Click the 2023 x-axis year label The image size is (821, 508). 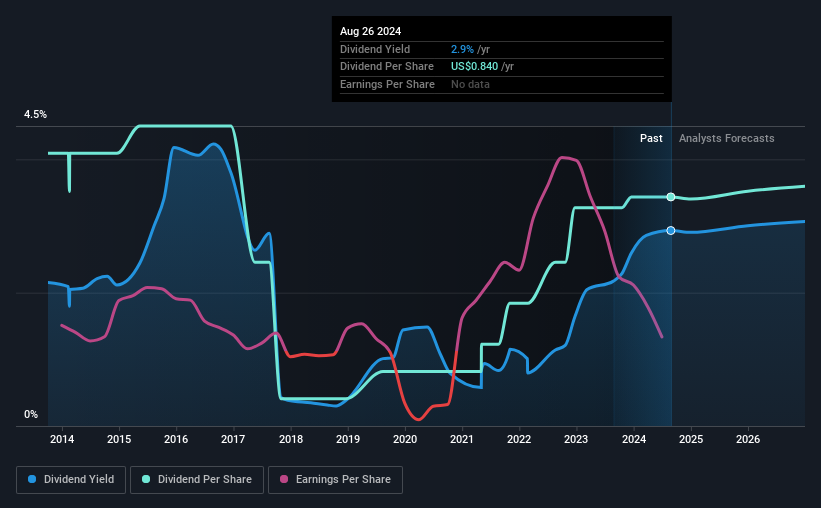576,439
